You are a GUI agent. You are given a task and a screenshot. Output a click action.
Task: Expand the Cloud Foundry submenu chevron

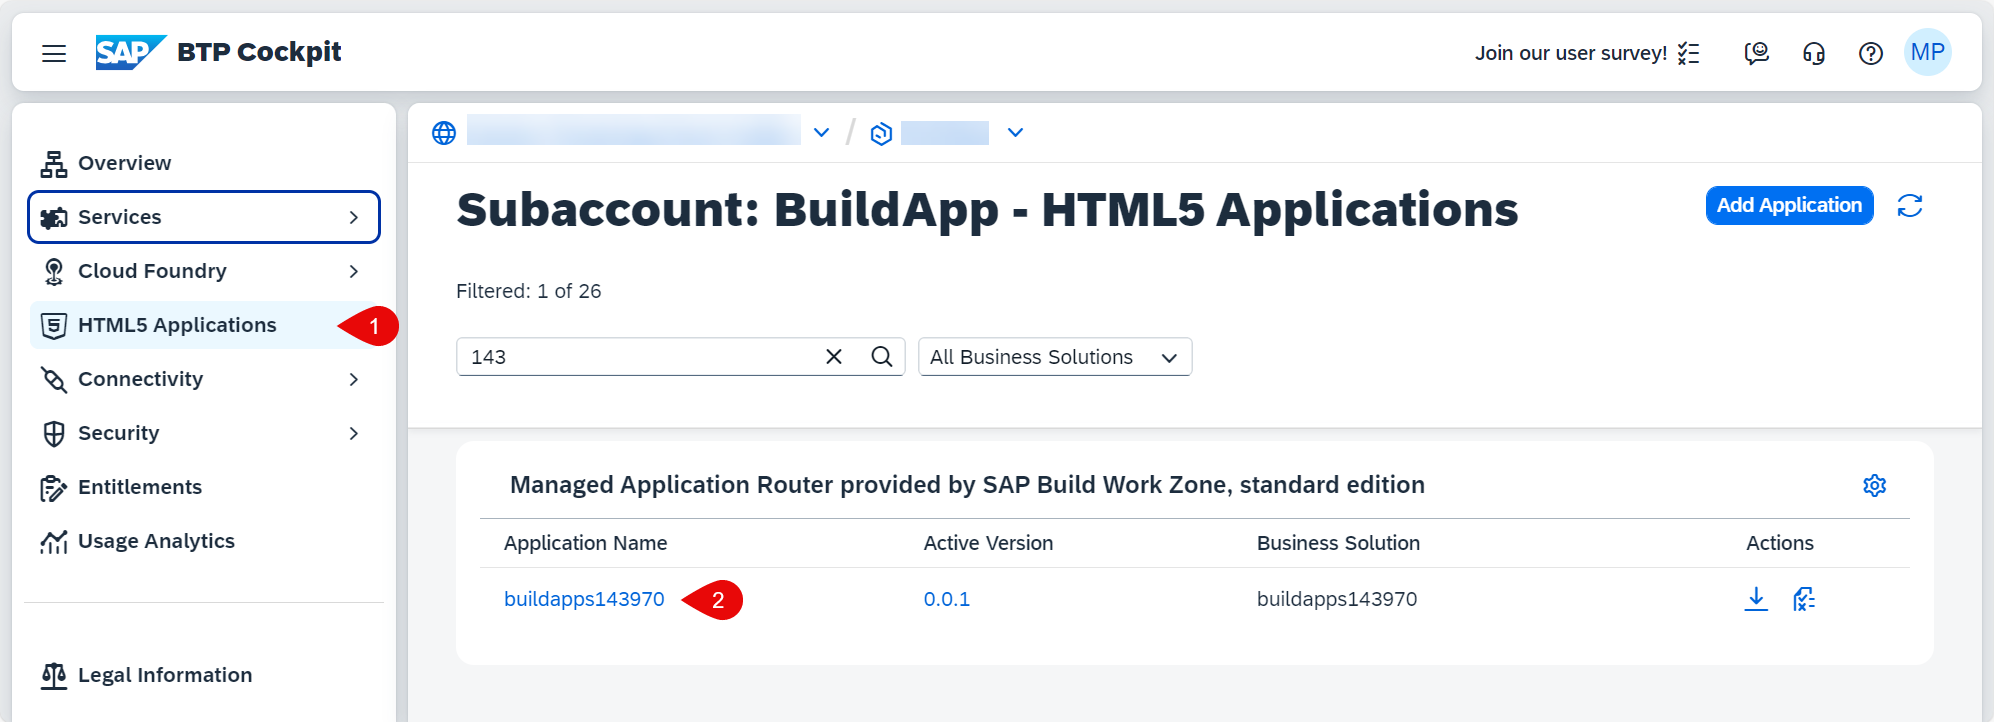pos(354,271)
